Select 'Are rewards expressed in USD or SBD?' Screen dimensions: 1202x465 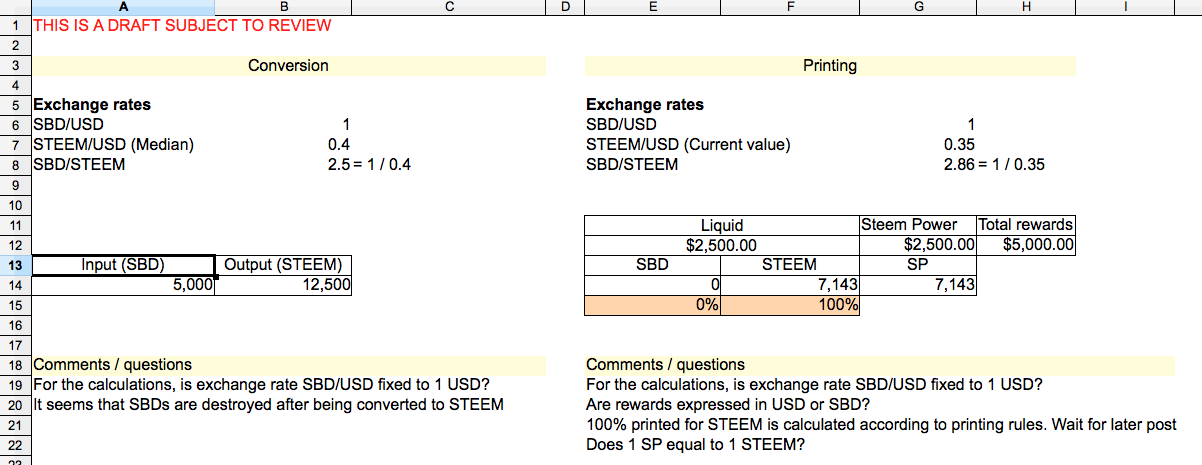pyautogui.click(x=728, y=404)
